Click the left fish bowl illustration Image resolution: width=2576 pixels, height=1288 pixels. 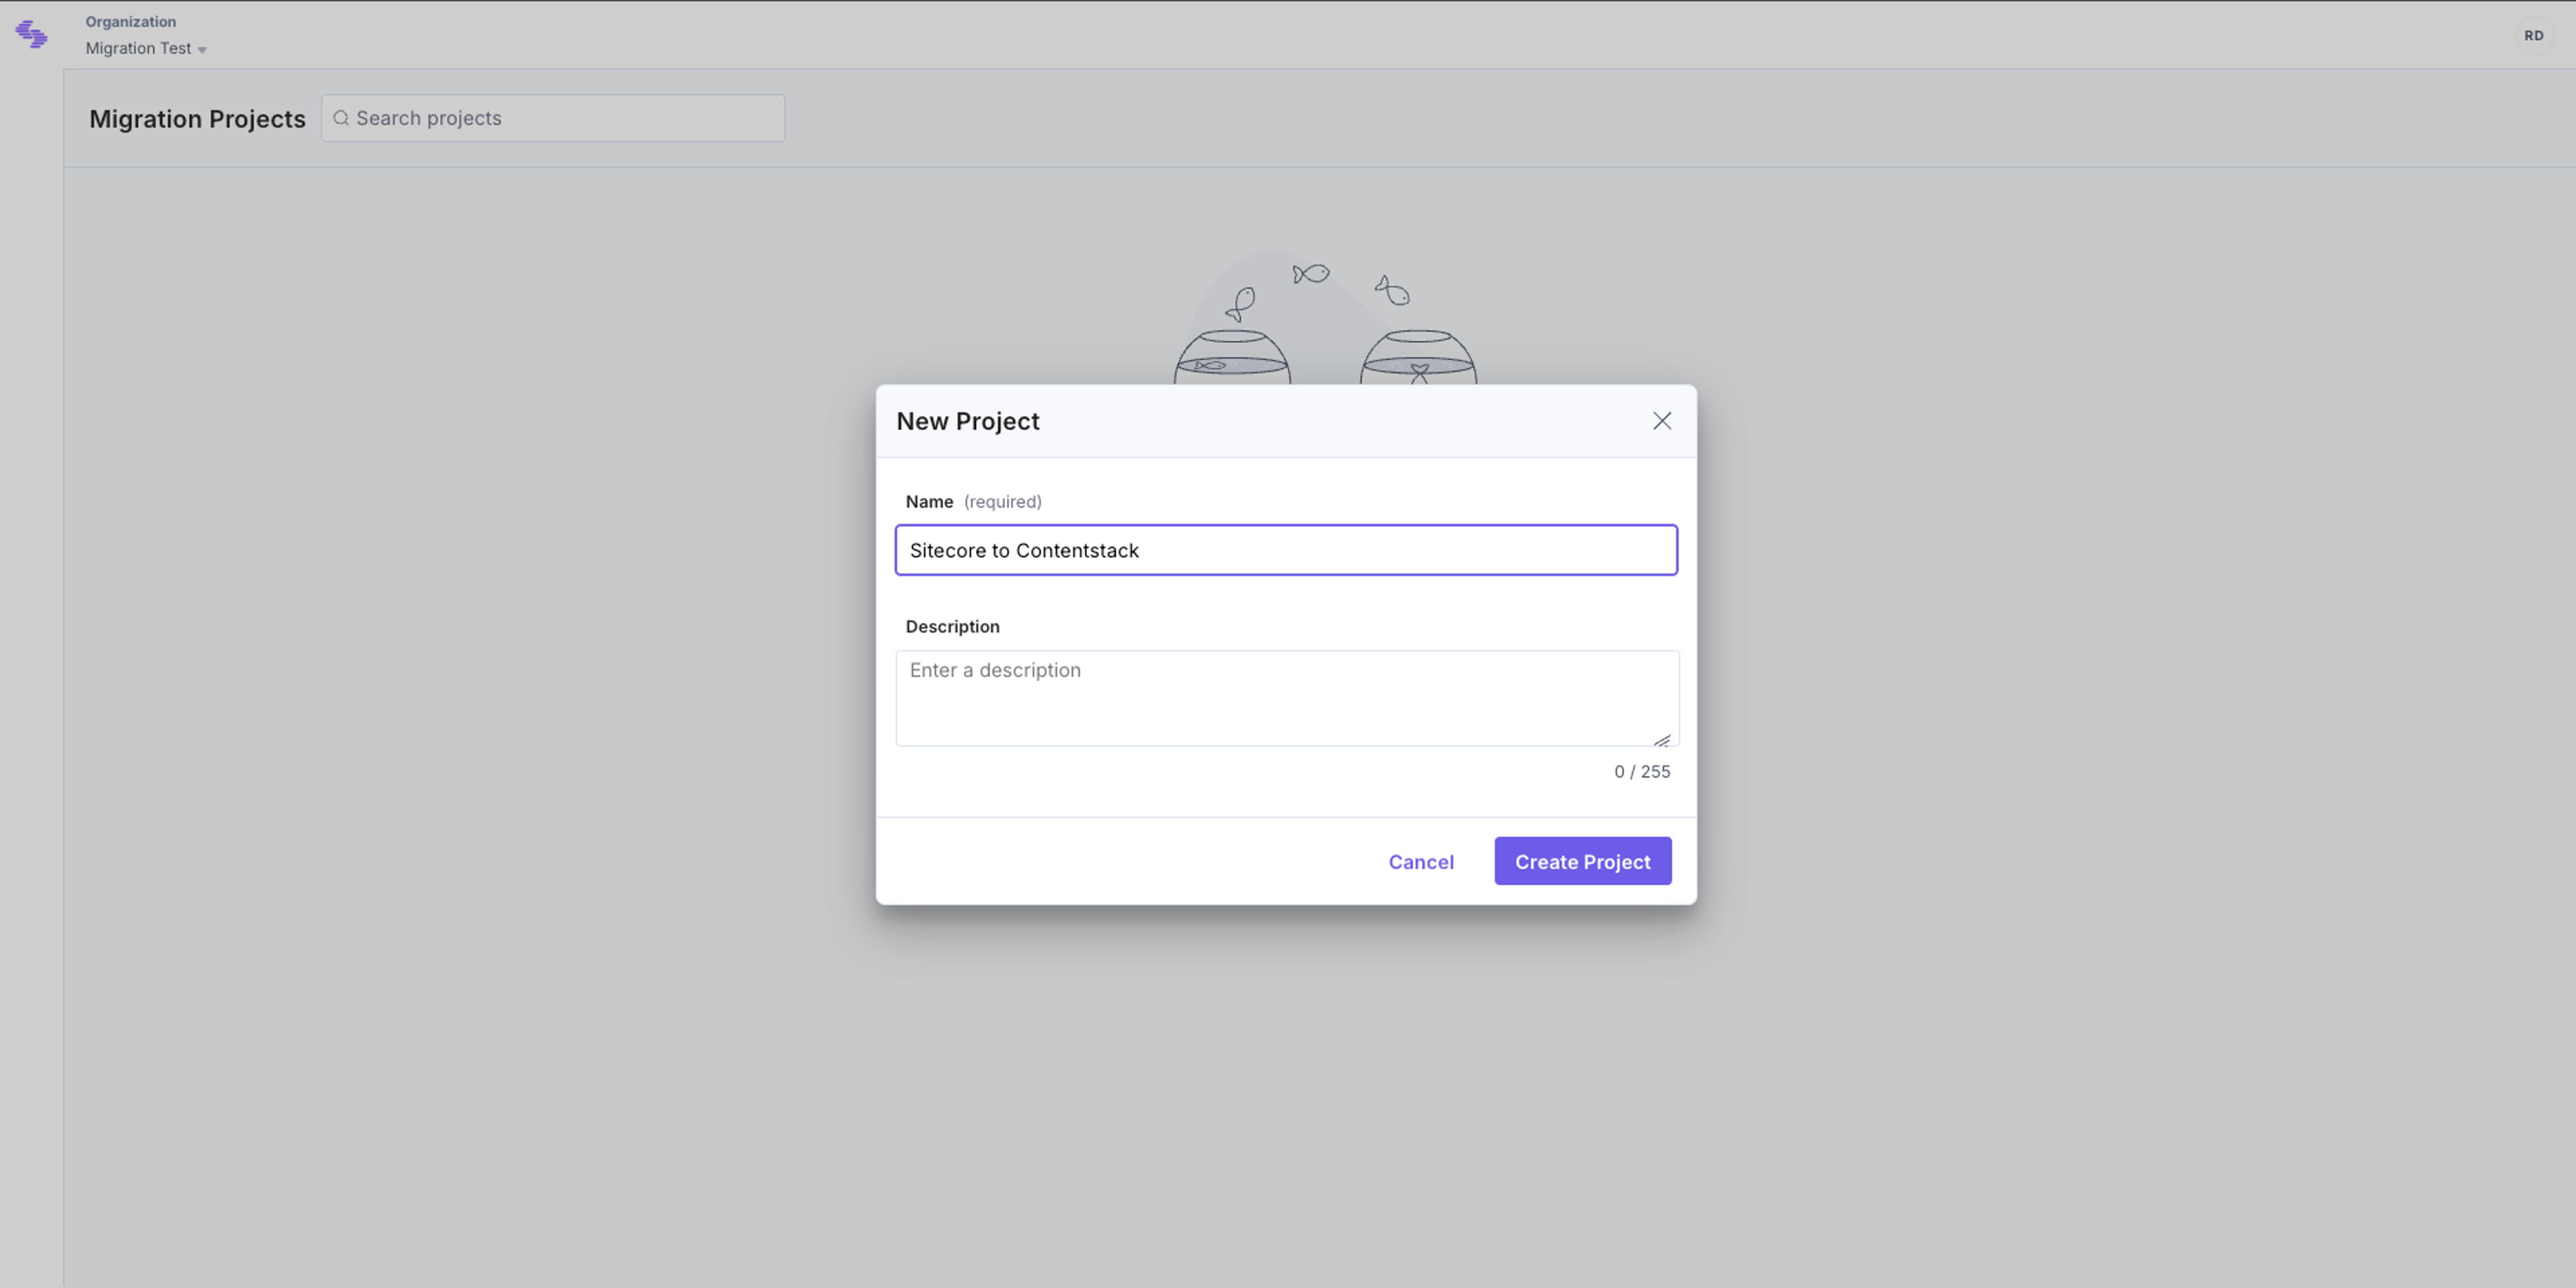(x=1232, y=358)
